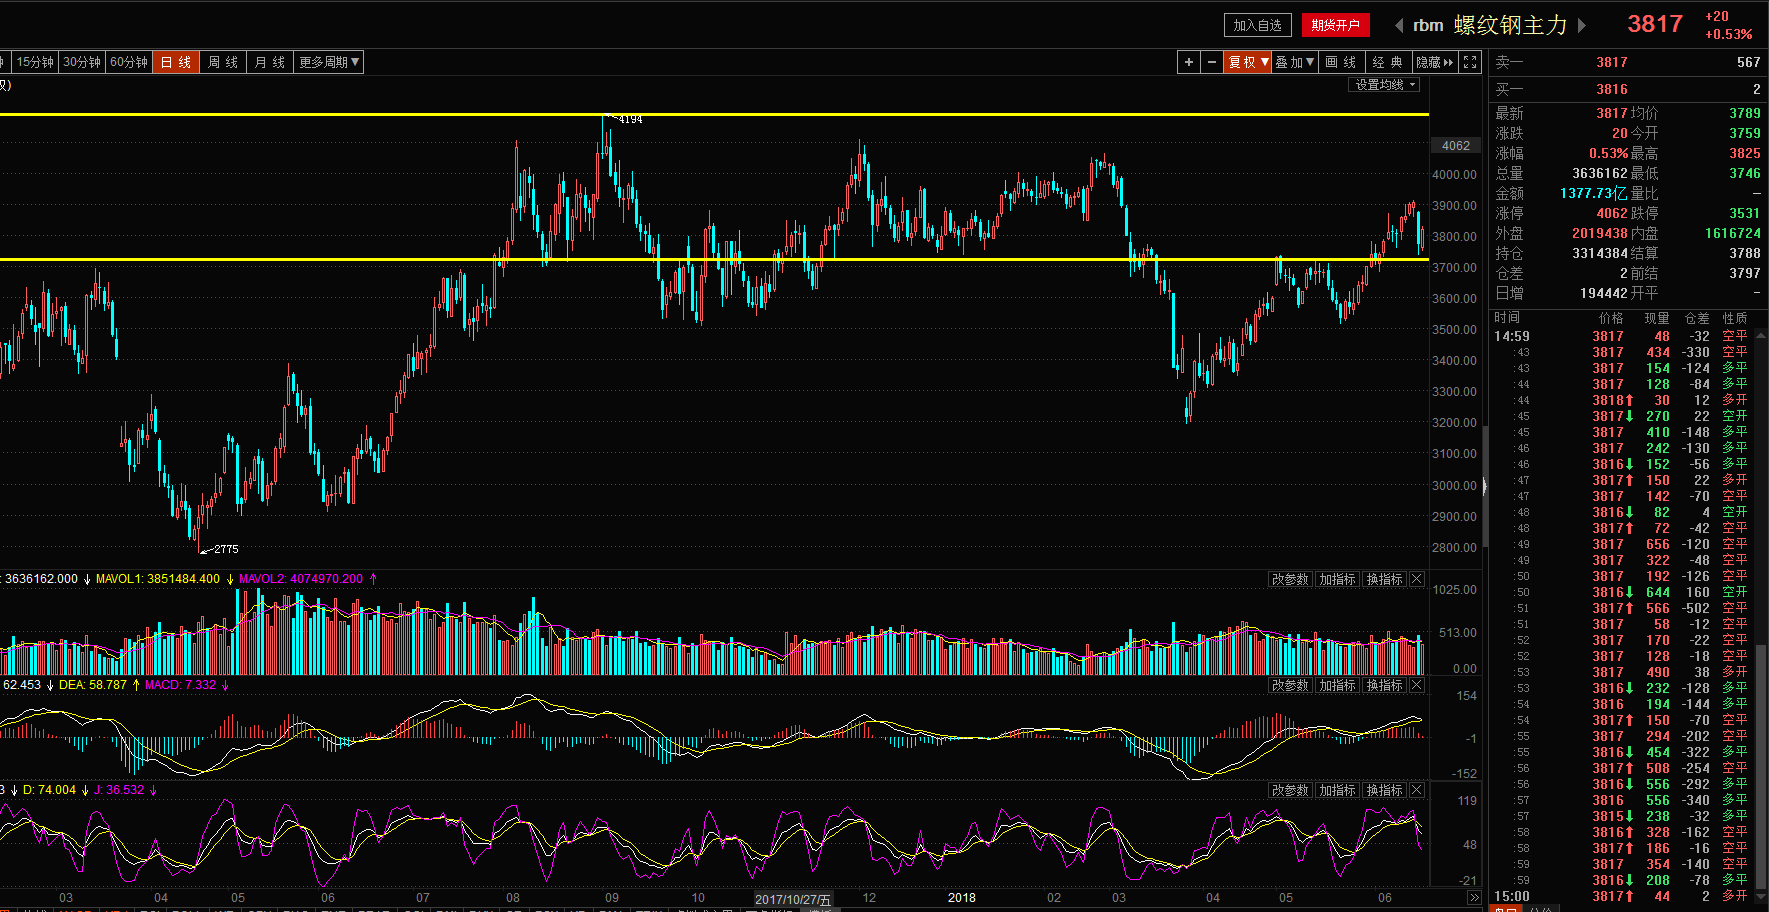Image resolution: width=1769 pixels, height=912 pixels.
Task: Click the zoom in plus icon
Action: (x=1188, y=62)
